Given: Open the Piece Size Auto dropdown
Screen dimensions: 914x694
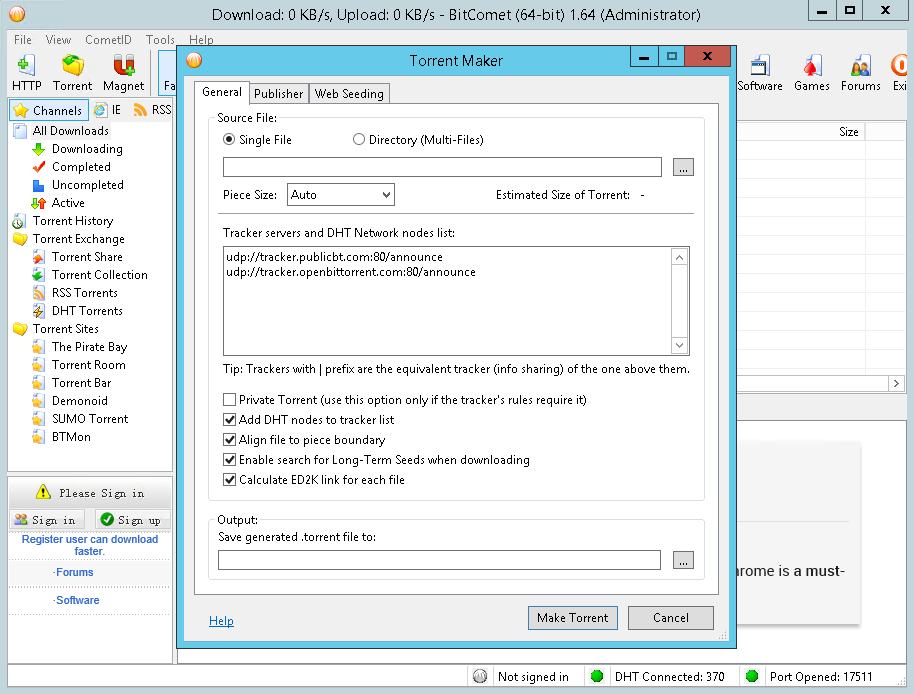Looking at the screenshot, I should click(x=340, y=195).
